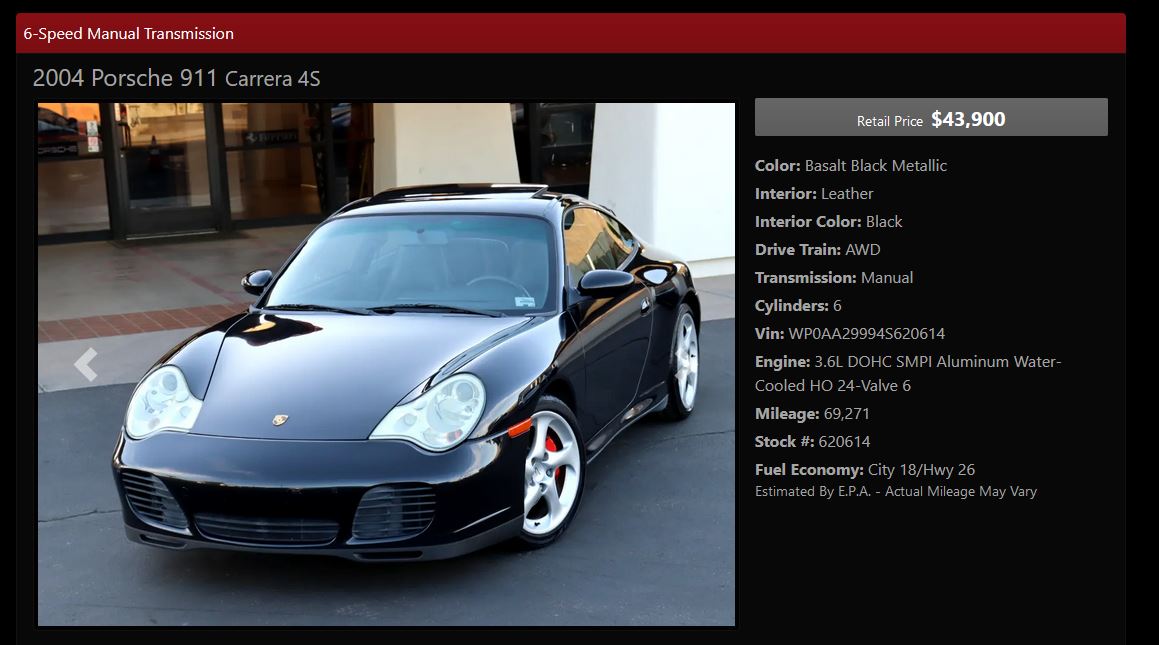Select the Interior Color: Black line
Screen dimensions: 1159x645
tap(829, 222)
